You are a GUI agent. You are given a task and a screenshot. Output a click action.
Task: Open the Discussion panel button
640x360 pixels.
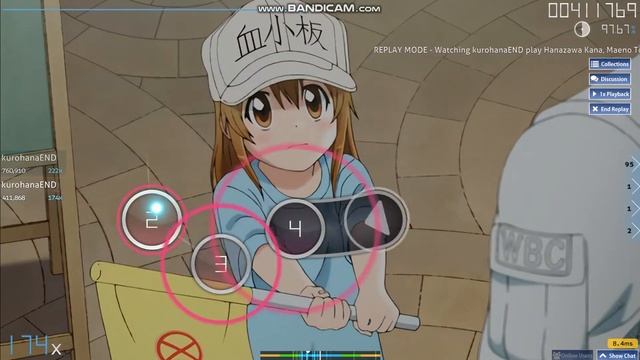point(610,79)
